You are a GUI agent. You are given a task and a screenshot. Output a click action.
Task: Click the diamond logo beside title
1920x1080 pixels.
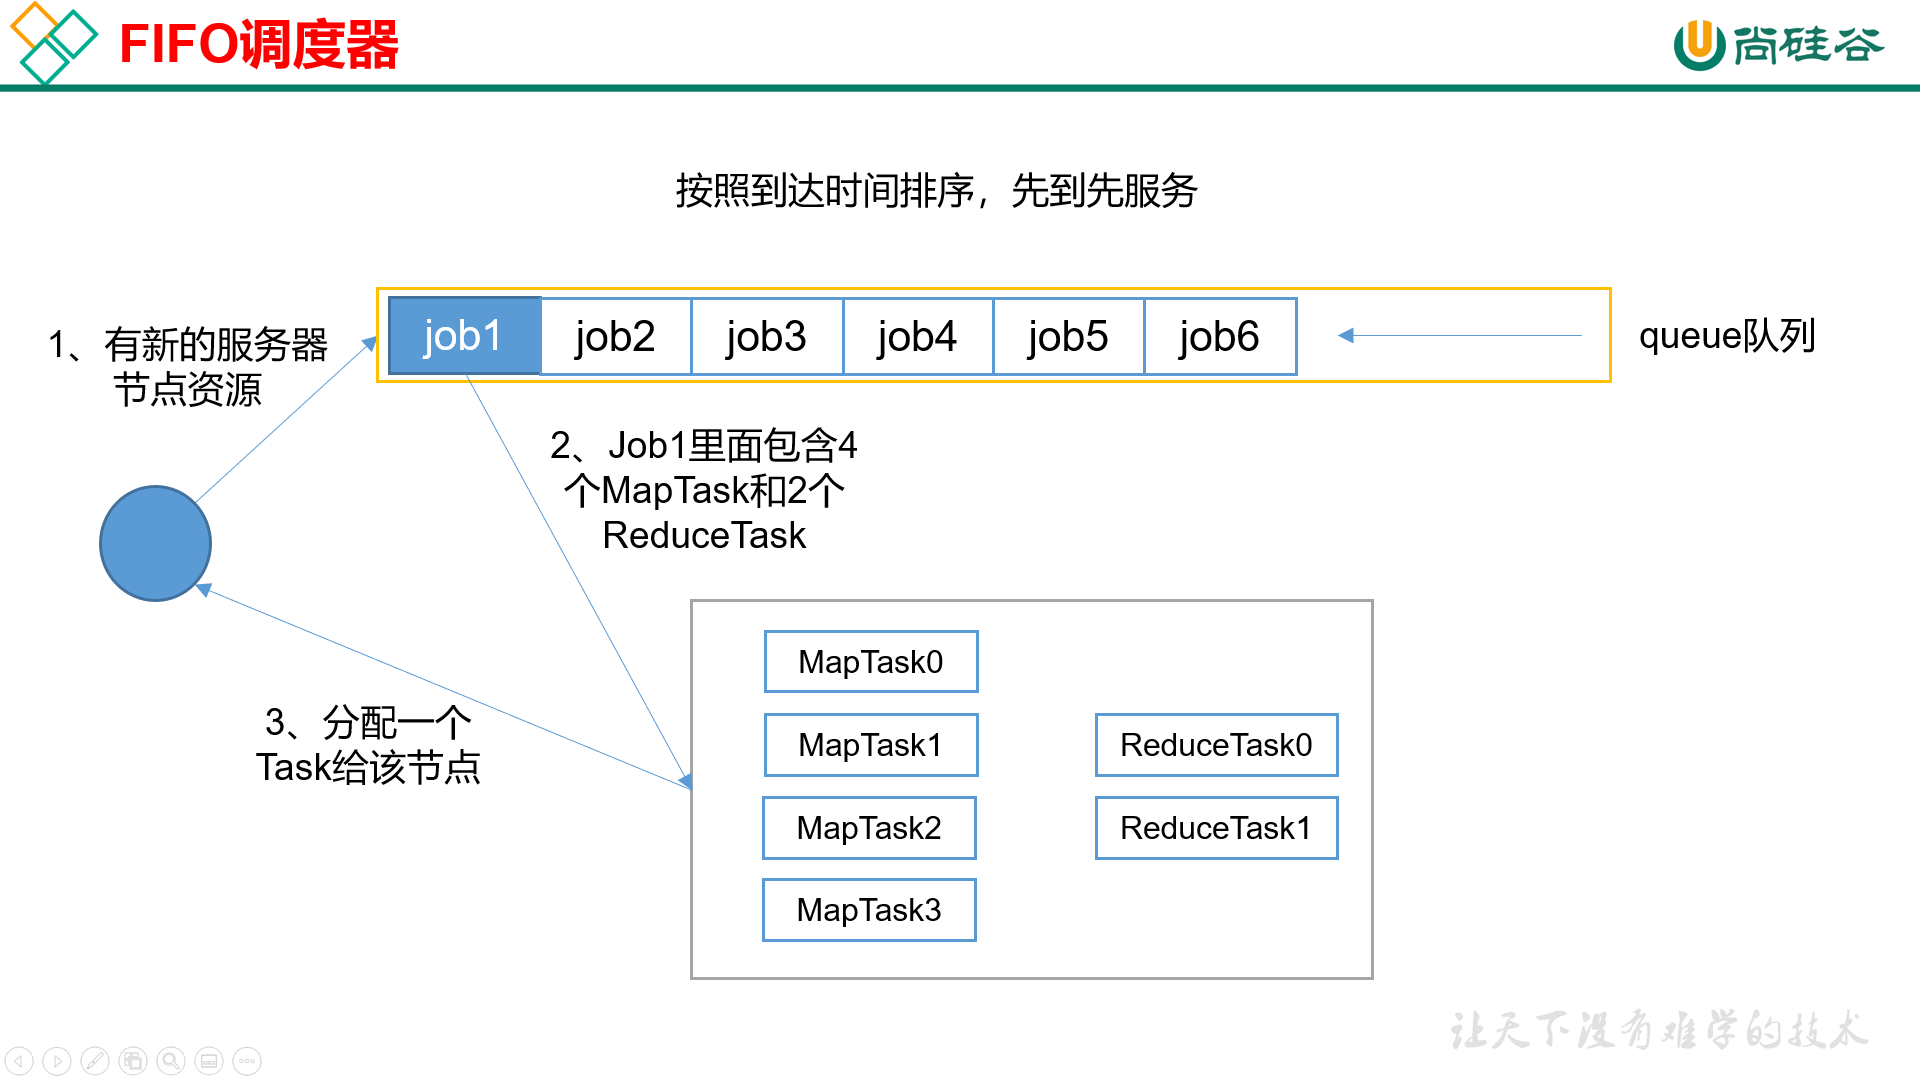click(53, 42)
